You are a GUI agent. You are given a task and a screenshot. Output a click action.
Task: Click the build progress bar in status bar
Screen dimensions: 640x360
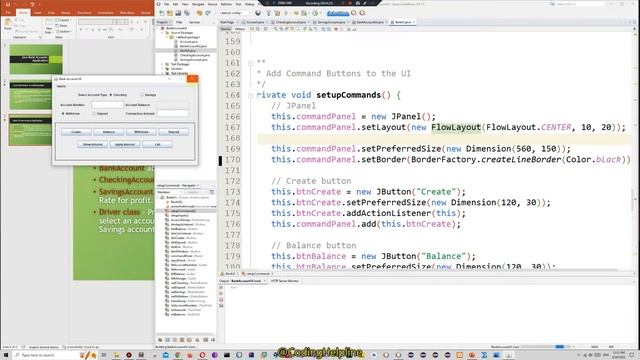click(x=547, y=347)
